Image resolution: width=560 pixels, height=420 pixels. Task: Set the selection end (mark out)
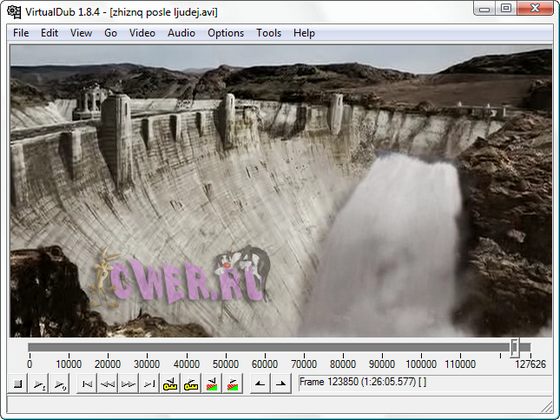(281, 384)
